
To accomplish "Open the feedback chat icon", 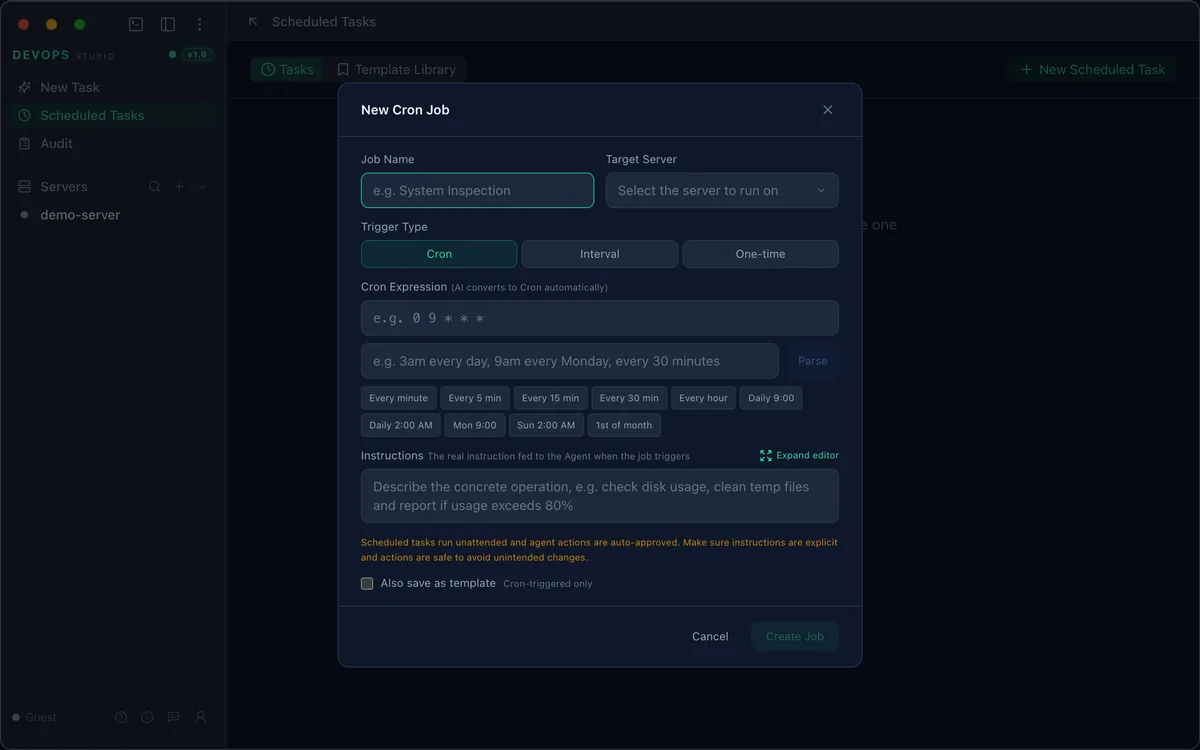I will pyautogui.click(x=174, y=717).
